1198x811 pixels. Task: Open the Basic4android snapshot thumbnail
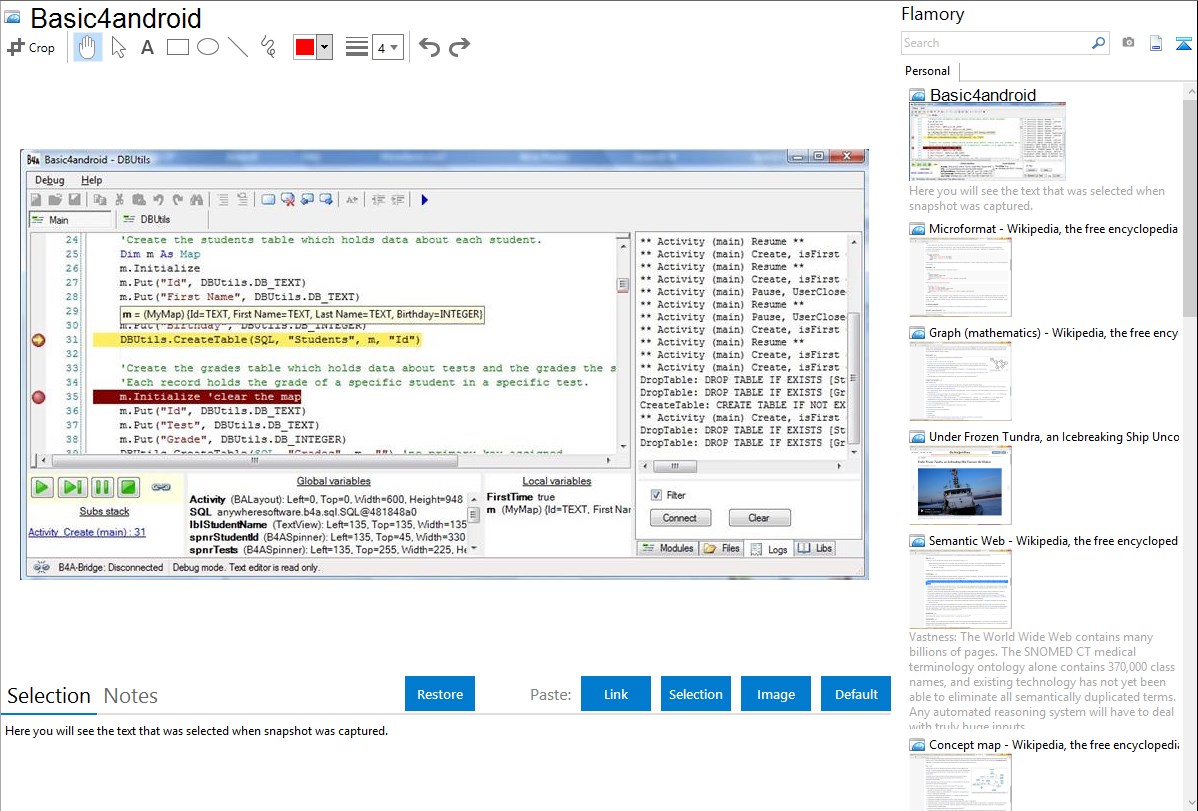tap(987, 142)
